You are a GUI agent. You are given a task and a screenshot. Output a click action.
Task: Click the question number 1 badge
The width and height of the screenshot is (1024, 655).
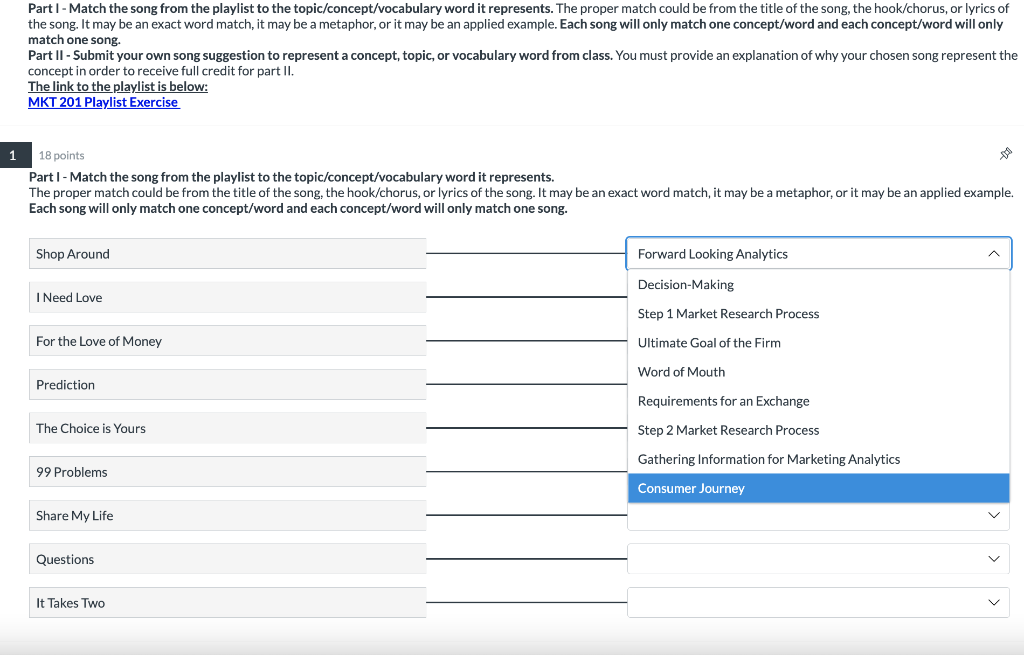coord(14,154)
